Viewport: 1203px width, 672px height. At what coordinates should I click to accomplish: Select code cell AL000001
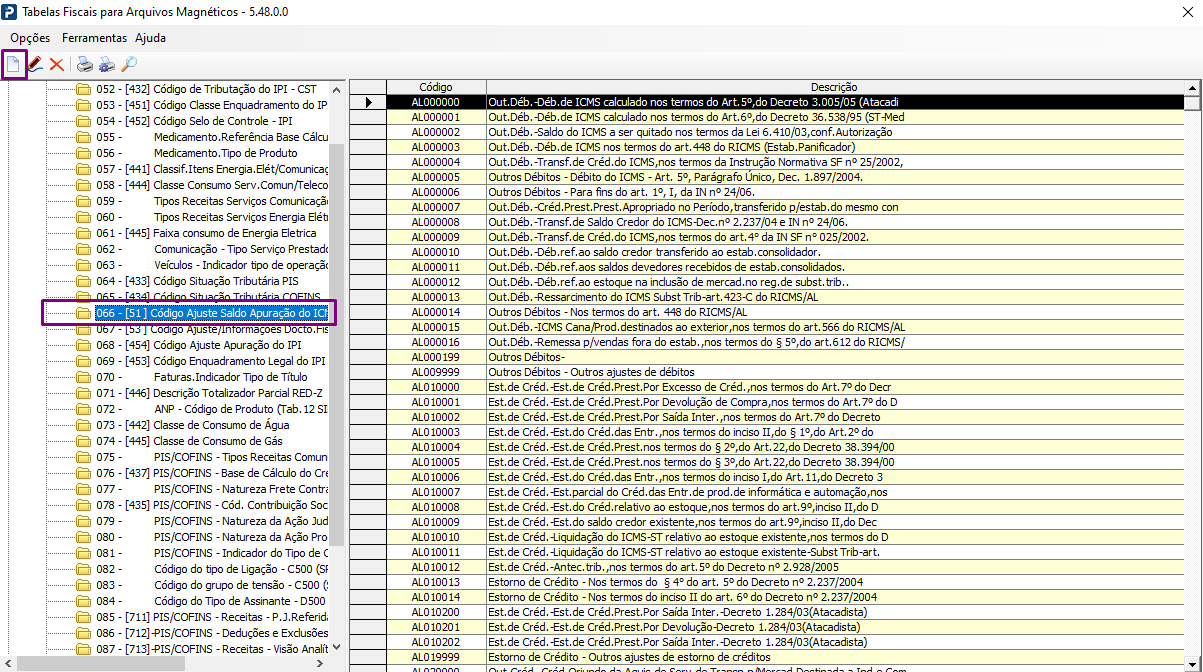coord(436,117)
